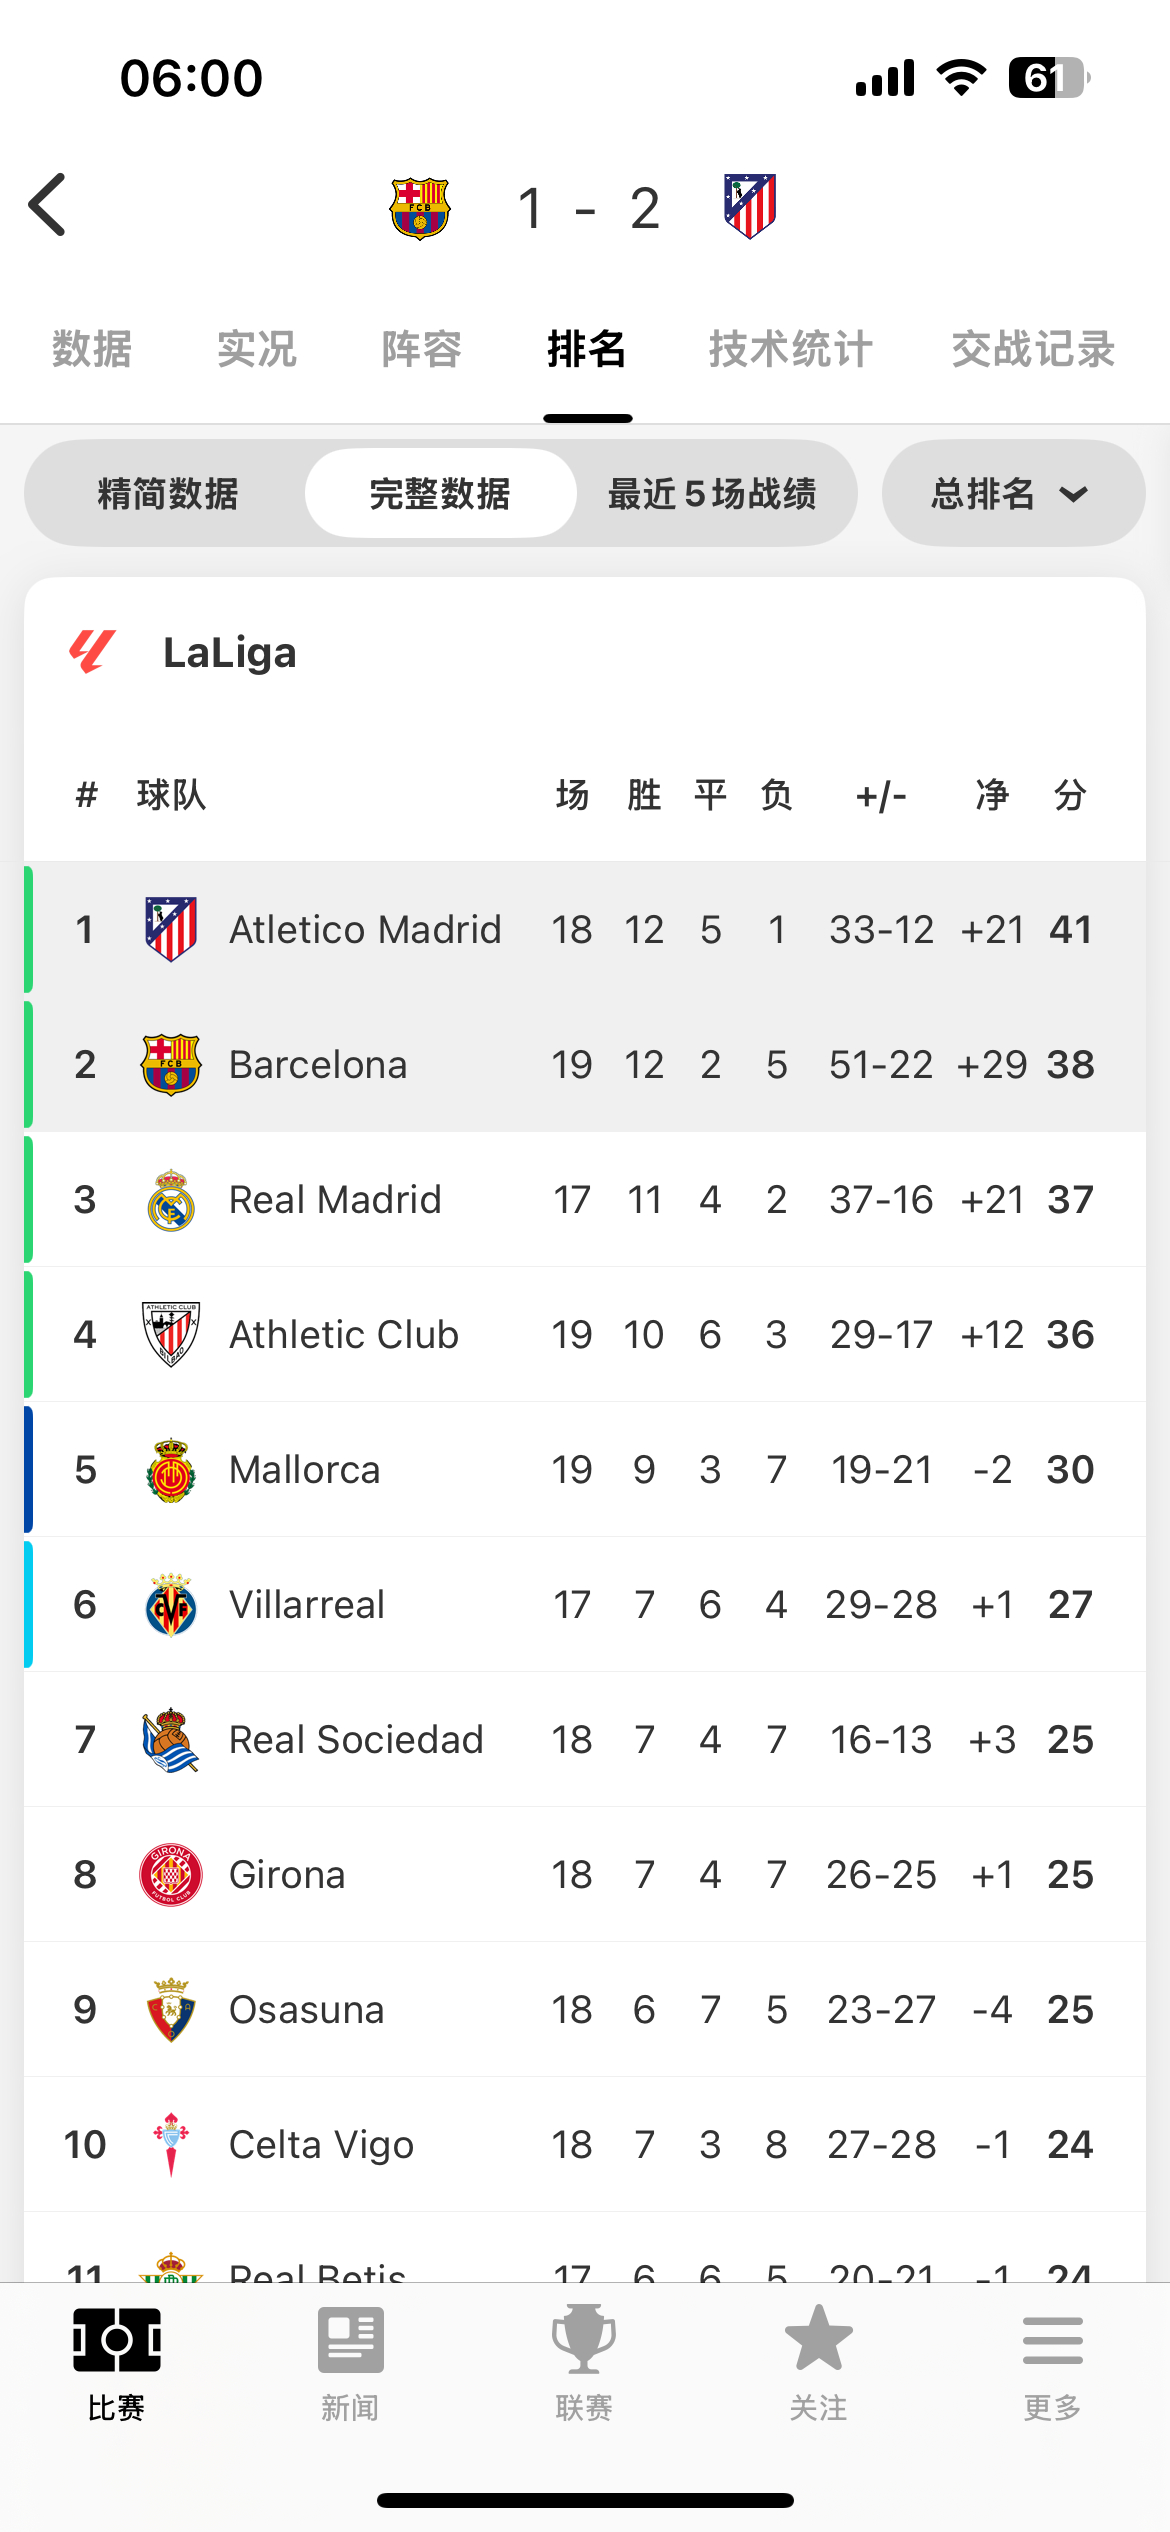Viewport: 1170px width, 2532px height.
Task: Open the 更多 menu icon
Action: [x=1052, y=2340]
